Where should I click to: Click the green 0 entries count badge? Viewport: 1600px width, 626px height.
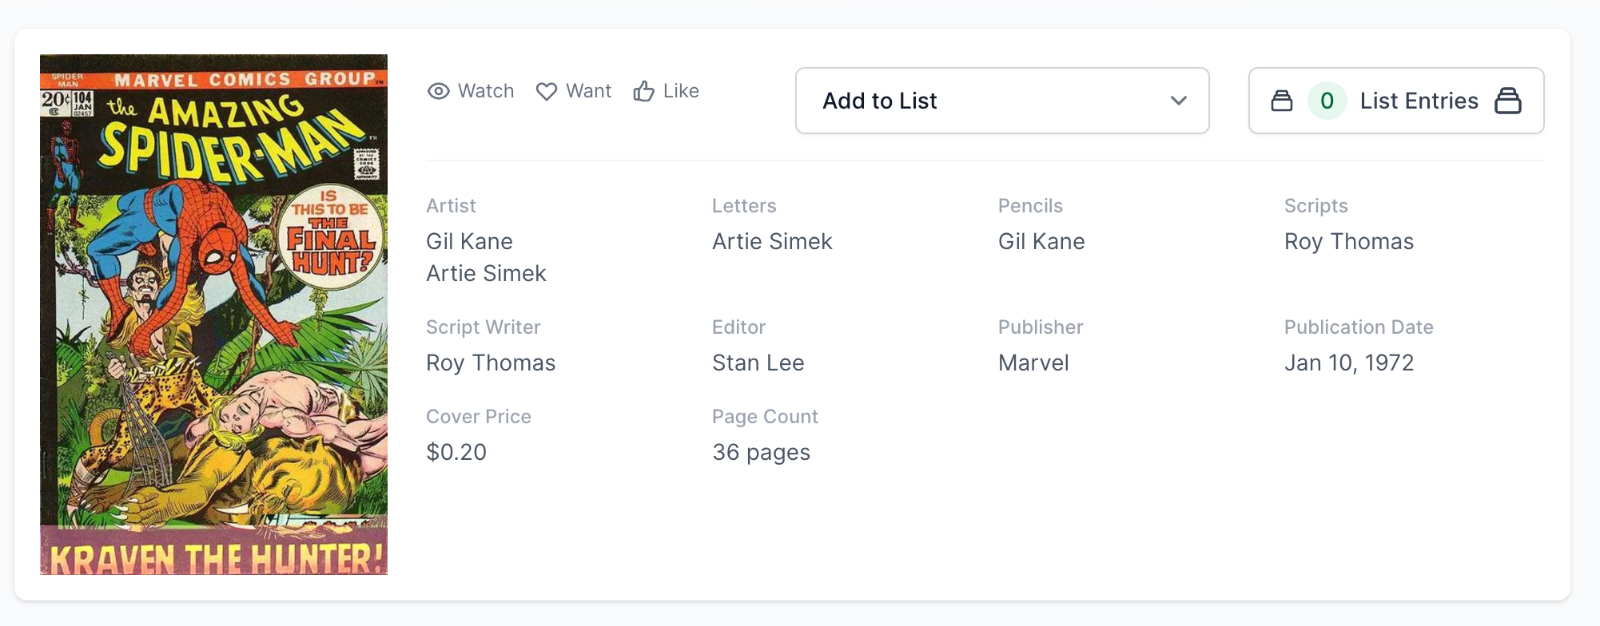click(x=1327, y=101)
